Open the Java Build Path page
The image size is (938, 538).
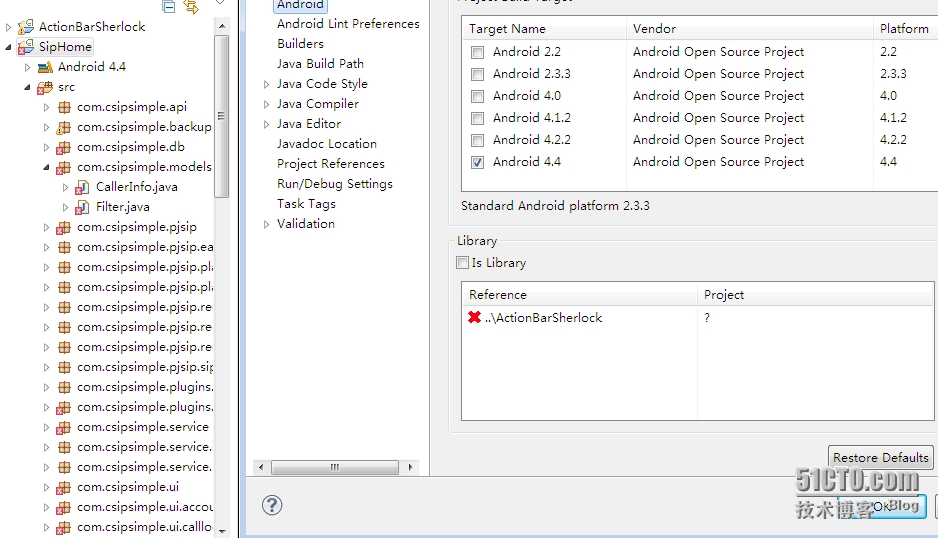[320, 63]
